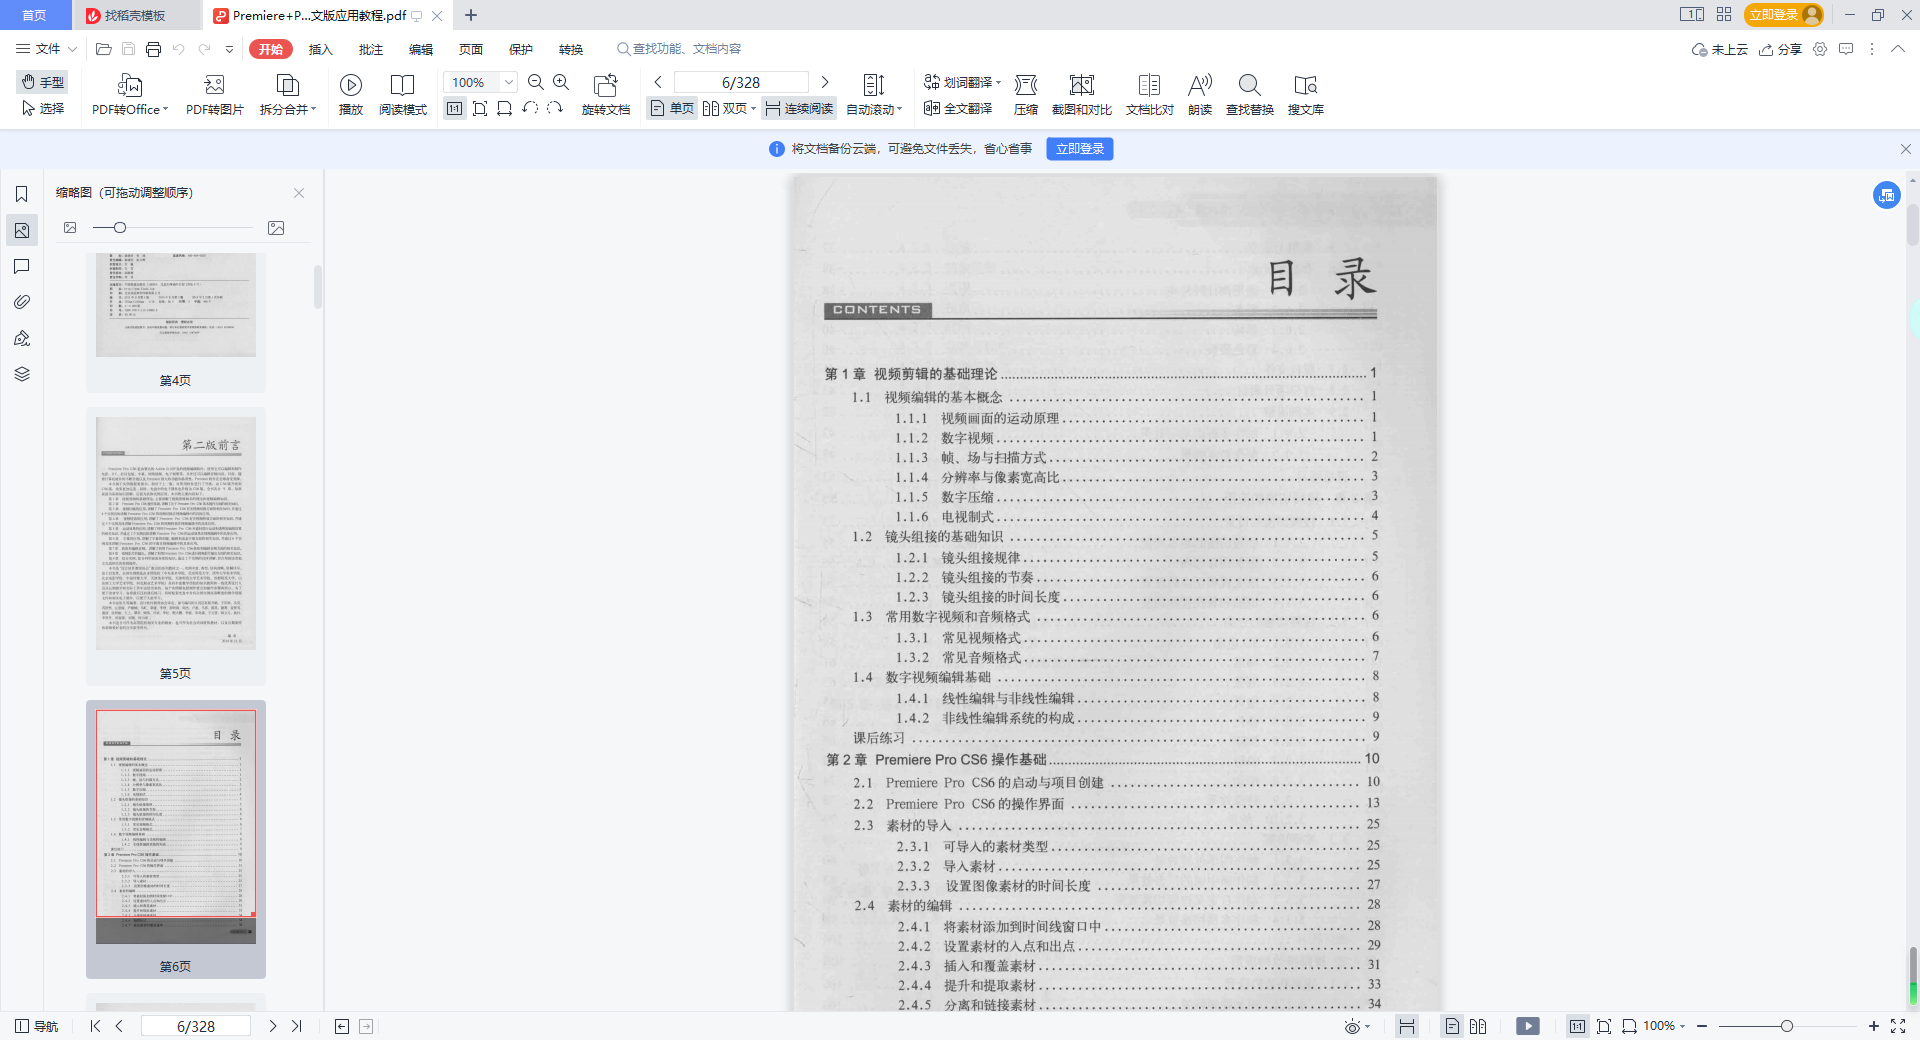Select the 手型 hand tool

43,82
